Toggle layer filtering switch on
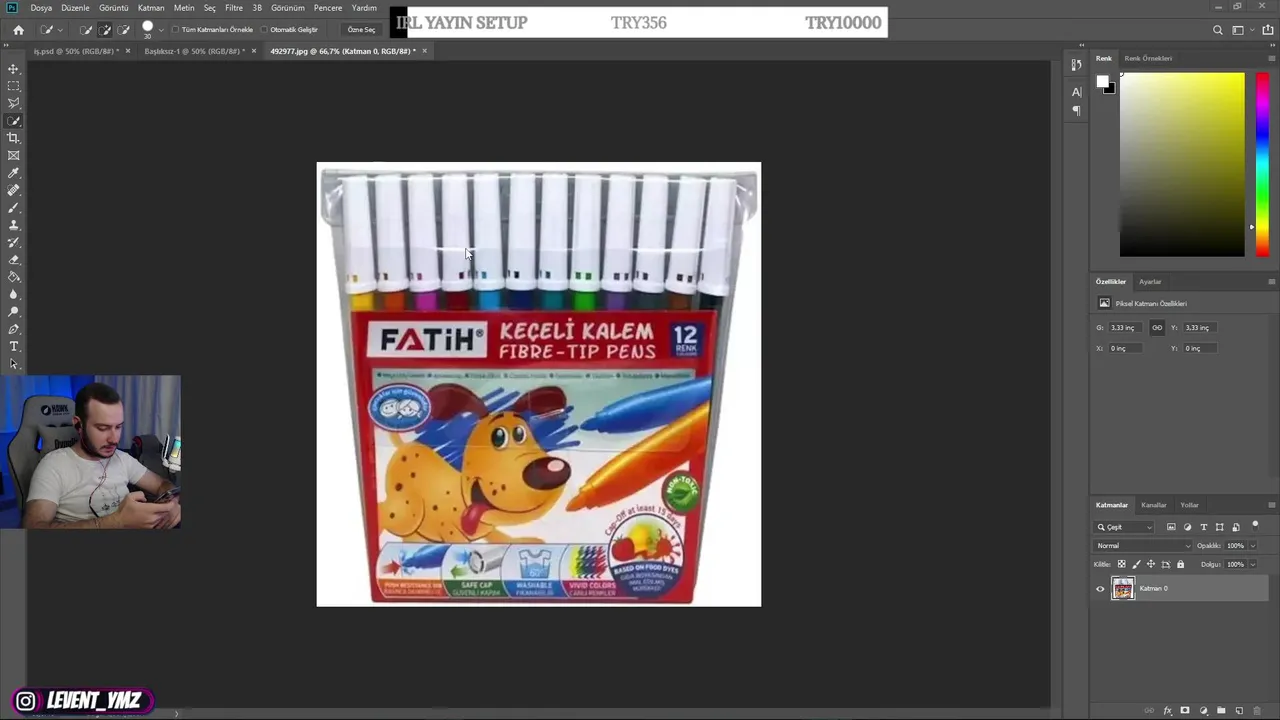 (x=1255, y=525)
